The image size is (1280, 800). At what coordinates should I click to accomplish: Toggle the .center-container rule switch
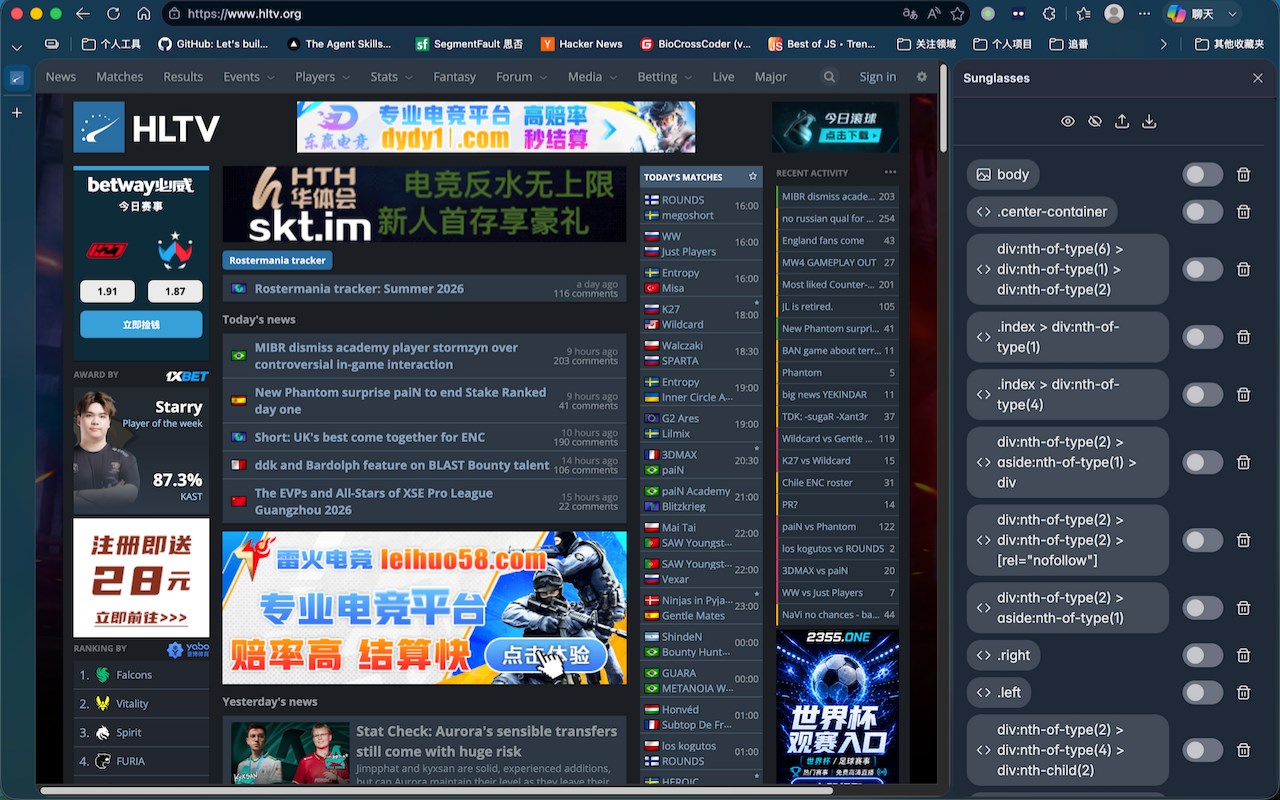[x=1202, y=212]
